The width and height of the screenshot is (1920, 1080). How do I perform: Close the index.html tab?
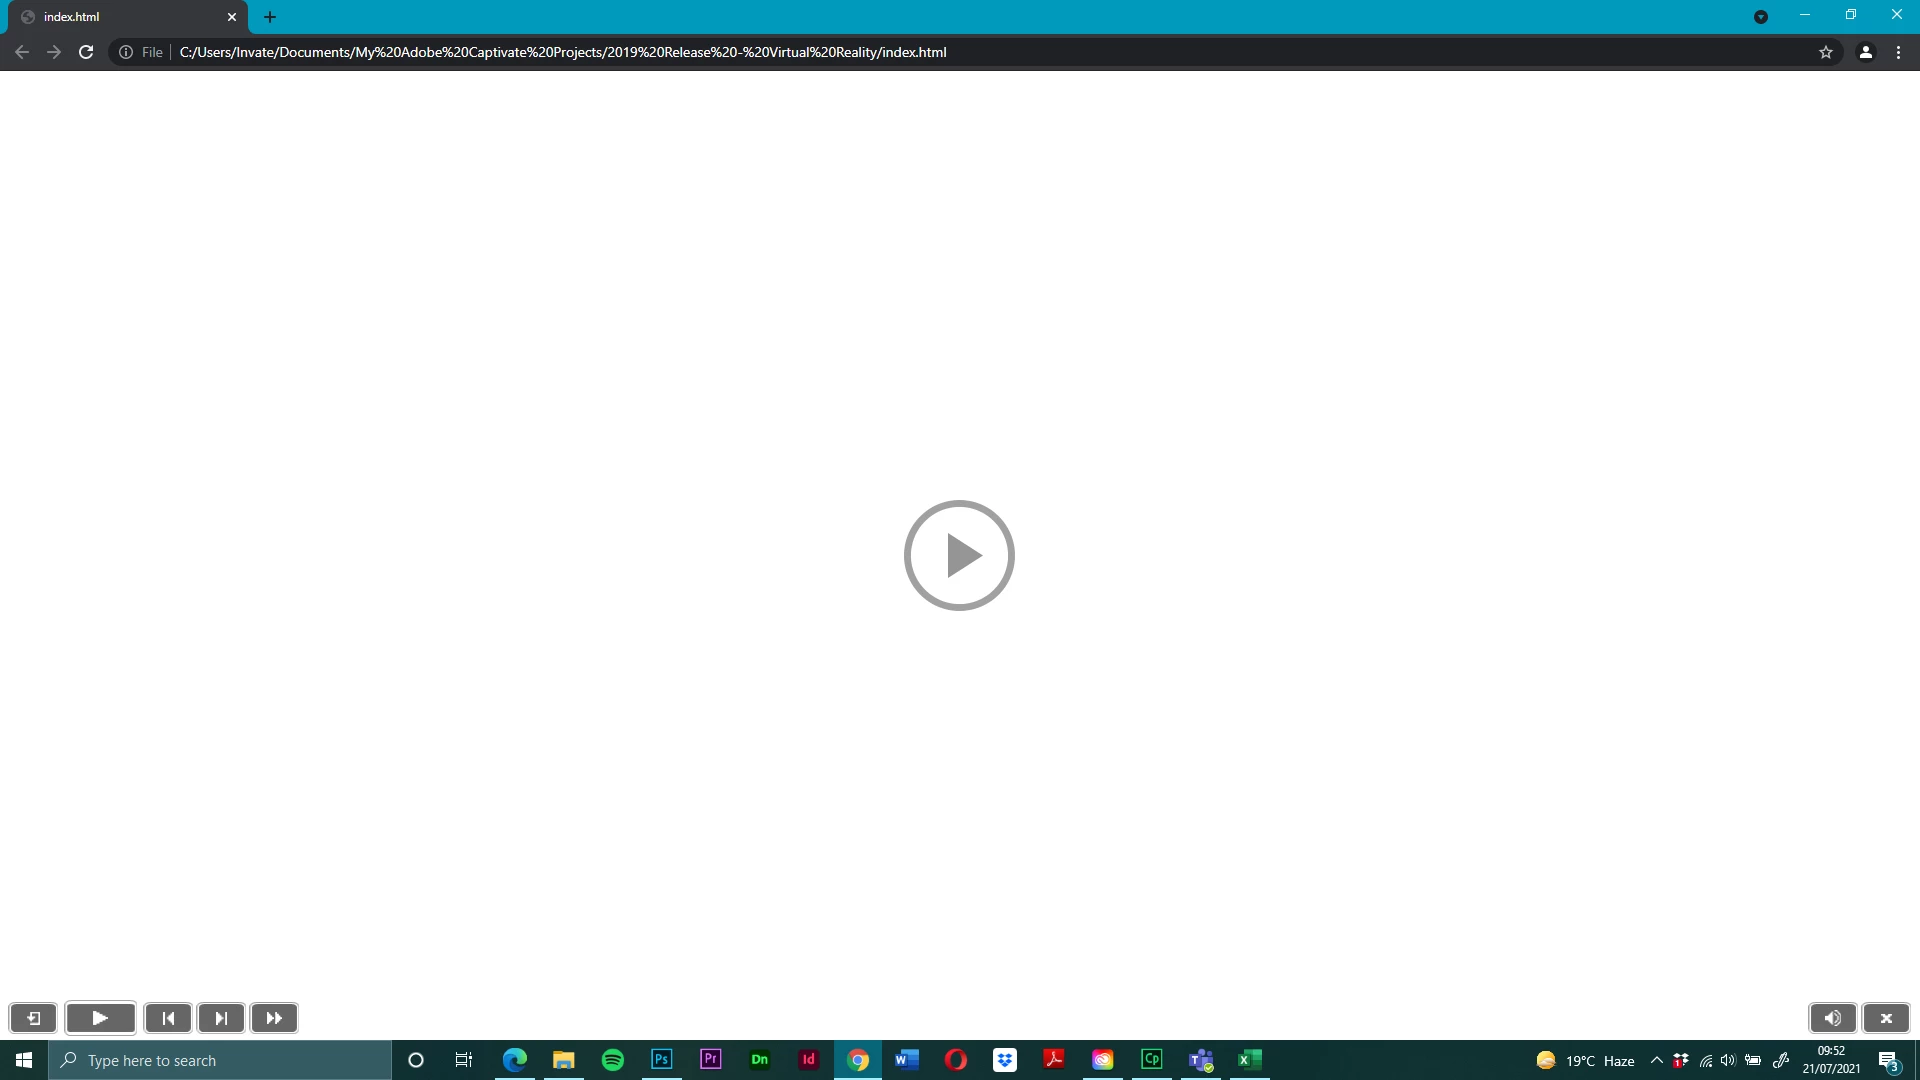point(232,17)
